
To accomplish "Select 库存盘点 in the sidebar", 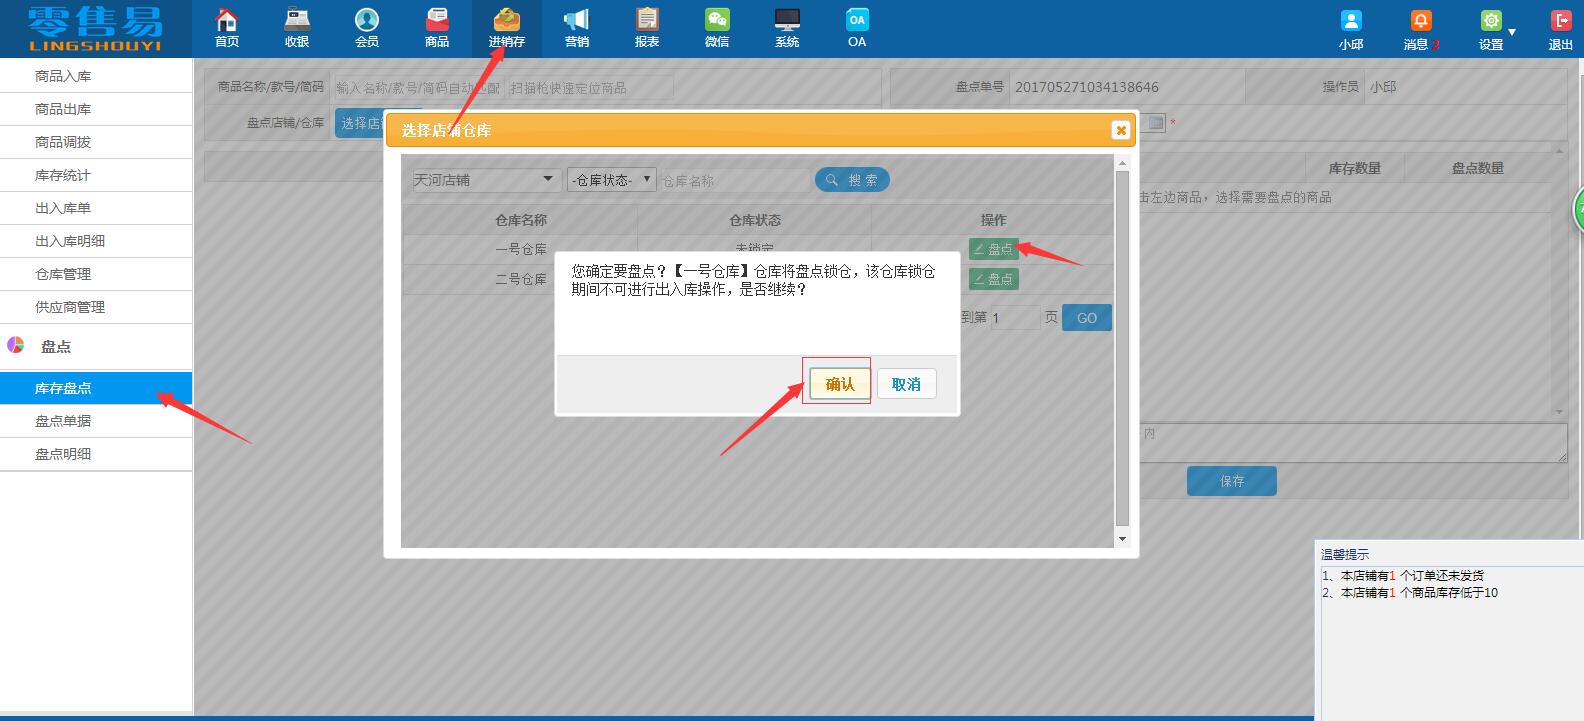I will (x=96, y=388).
